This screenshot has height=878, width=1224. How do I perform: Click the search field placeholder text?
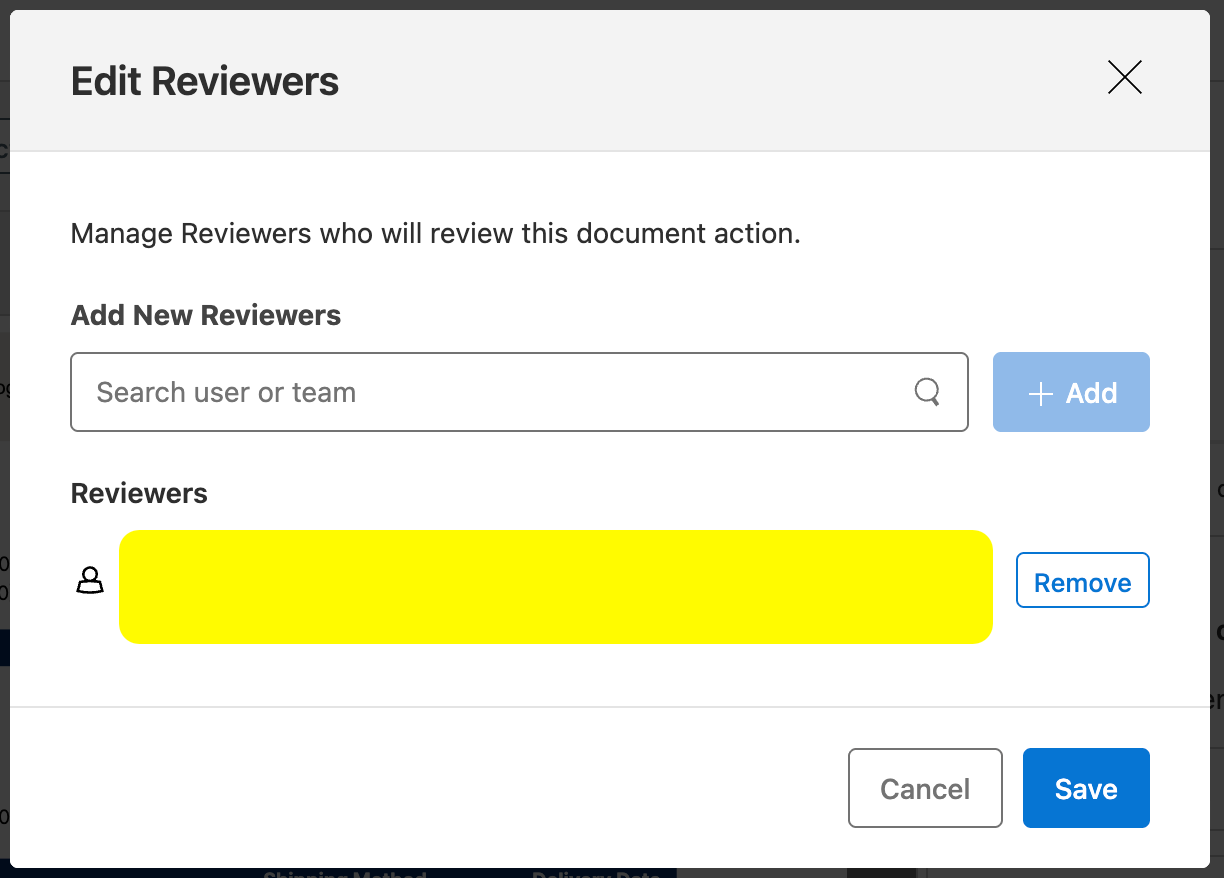(x=225, y=392)
